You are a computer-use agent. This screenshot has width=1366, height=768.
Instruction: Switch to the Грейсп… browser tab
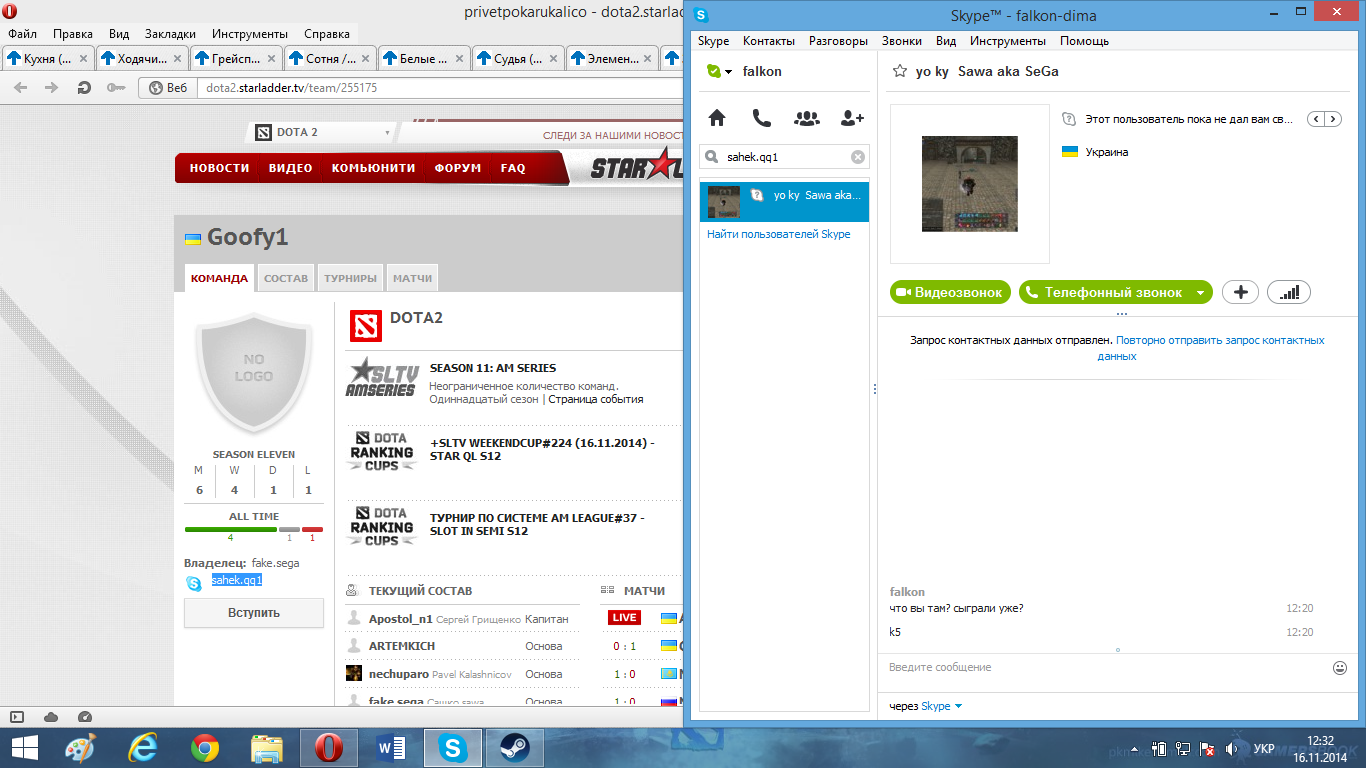point(236,58)
